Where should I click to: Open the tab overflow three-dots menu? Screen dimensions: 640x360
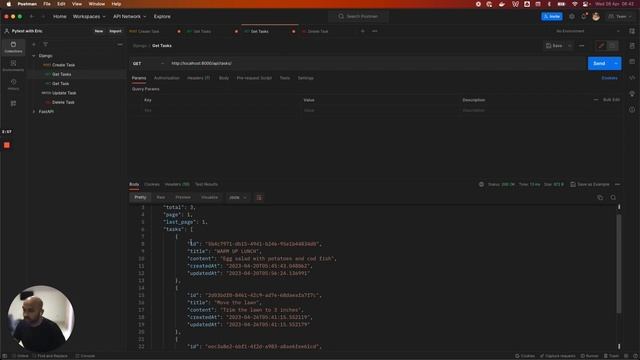point(375,31)
